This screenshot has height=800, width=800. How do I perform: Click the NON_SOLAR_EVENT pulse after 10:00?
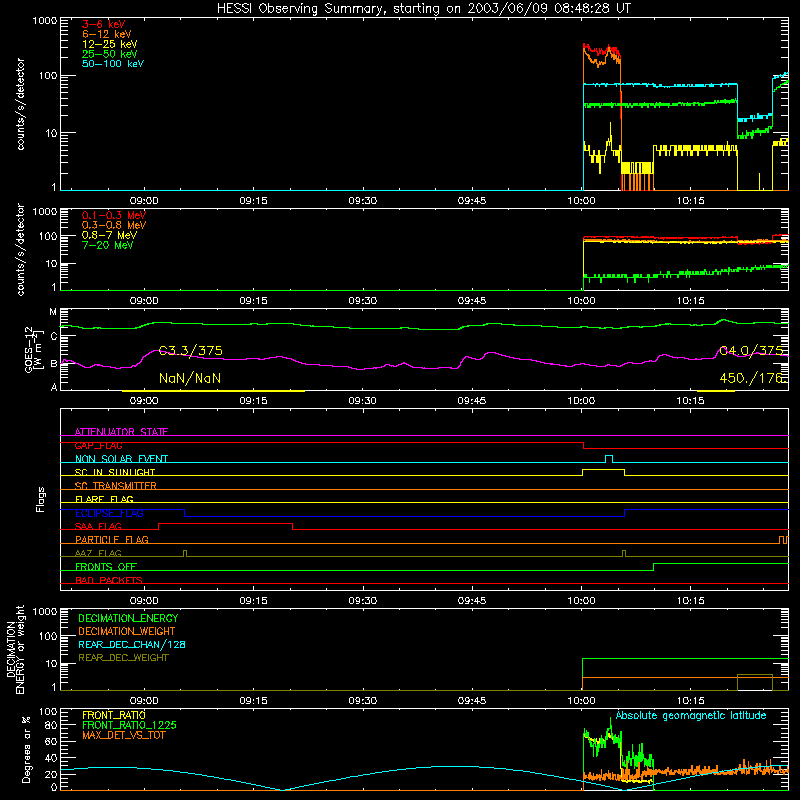609,458
